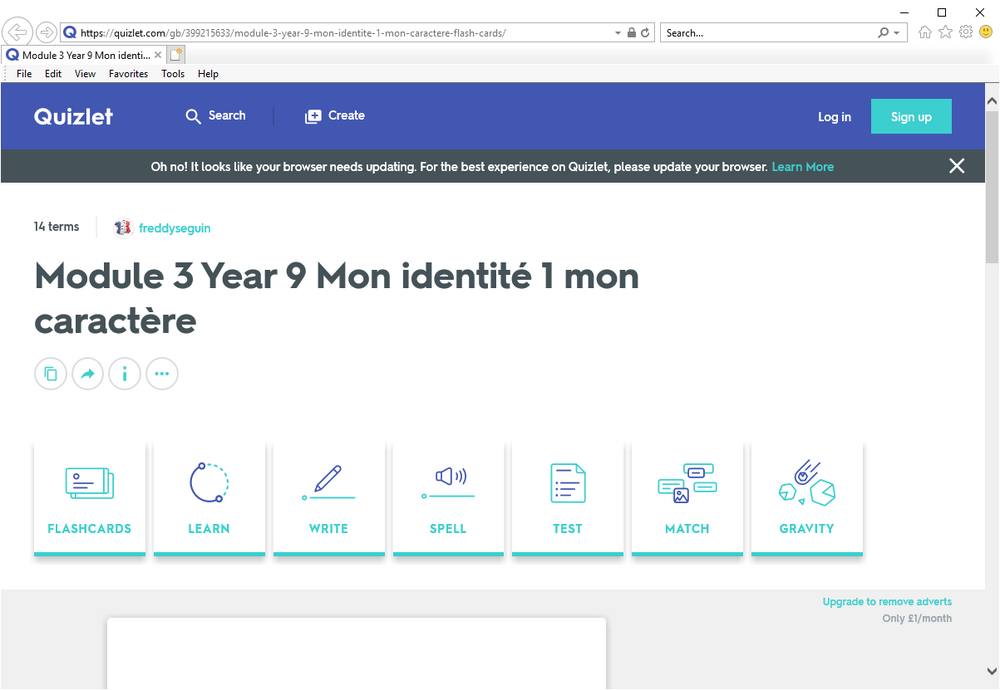Screen dimensions: 1000x690
Task: Click the vertical scrollbar thumb
Action: click(992, 187)
